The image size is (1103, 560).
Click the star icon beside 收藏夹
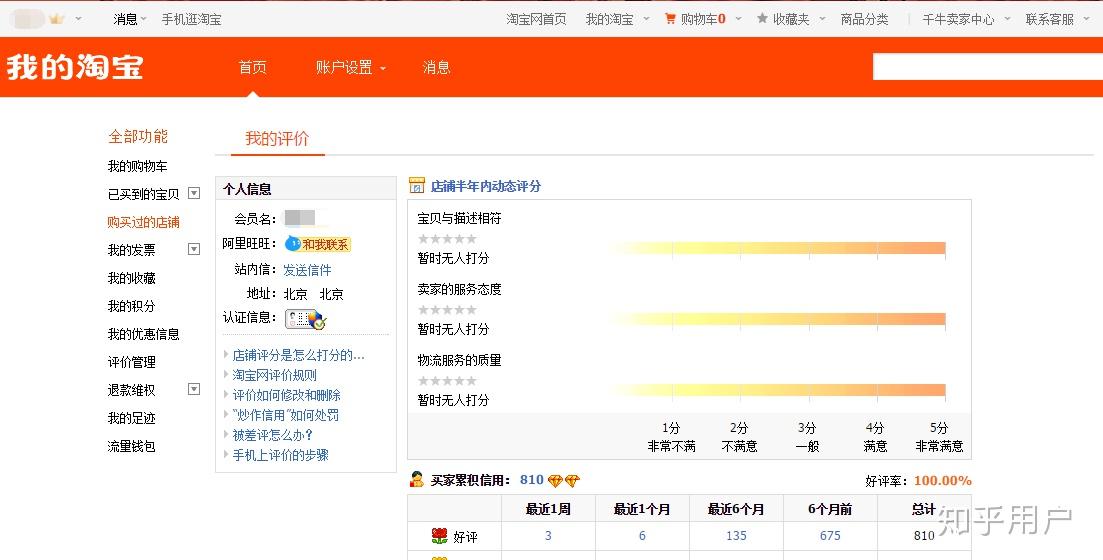762,19
